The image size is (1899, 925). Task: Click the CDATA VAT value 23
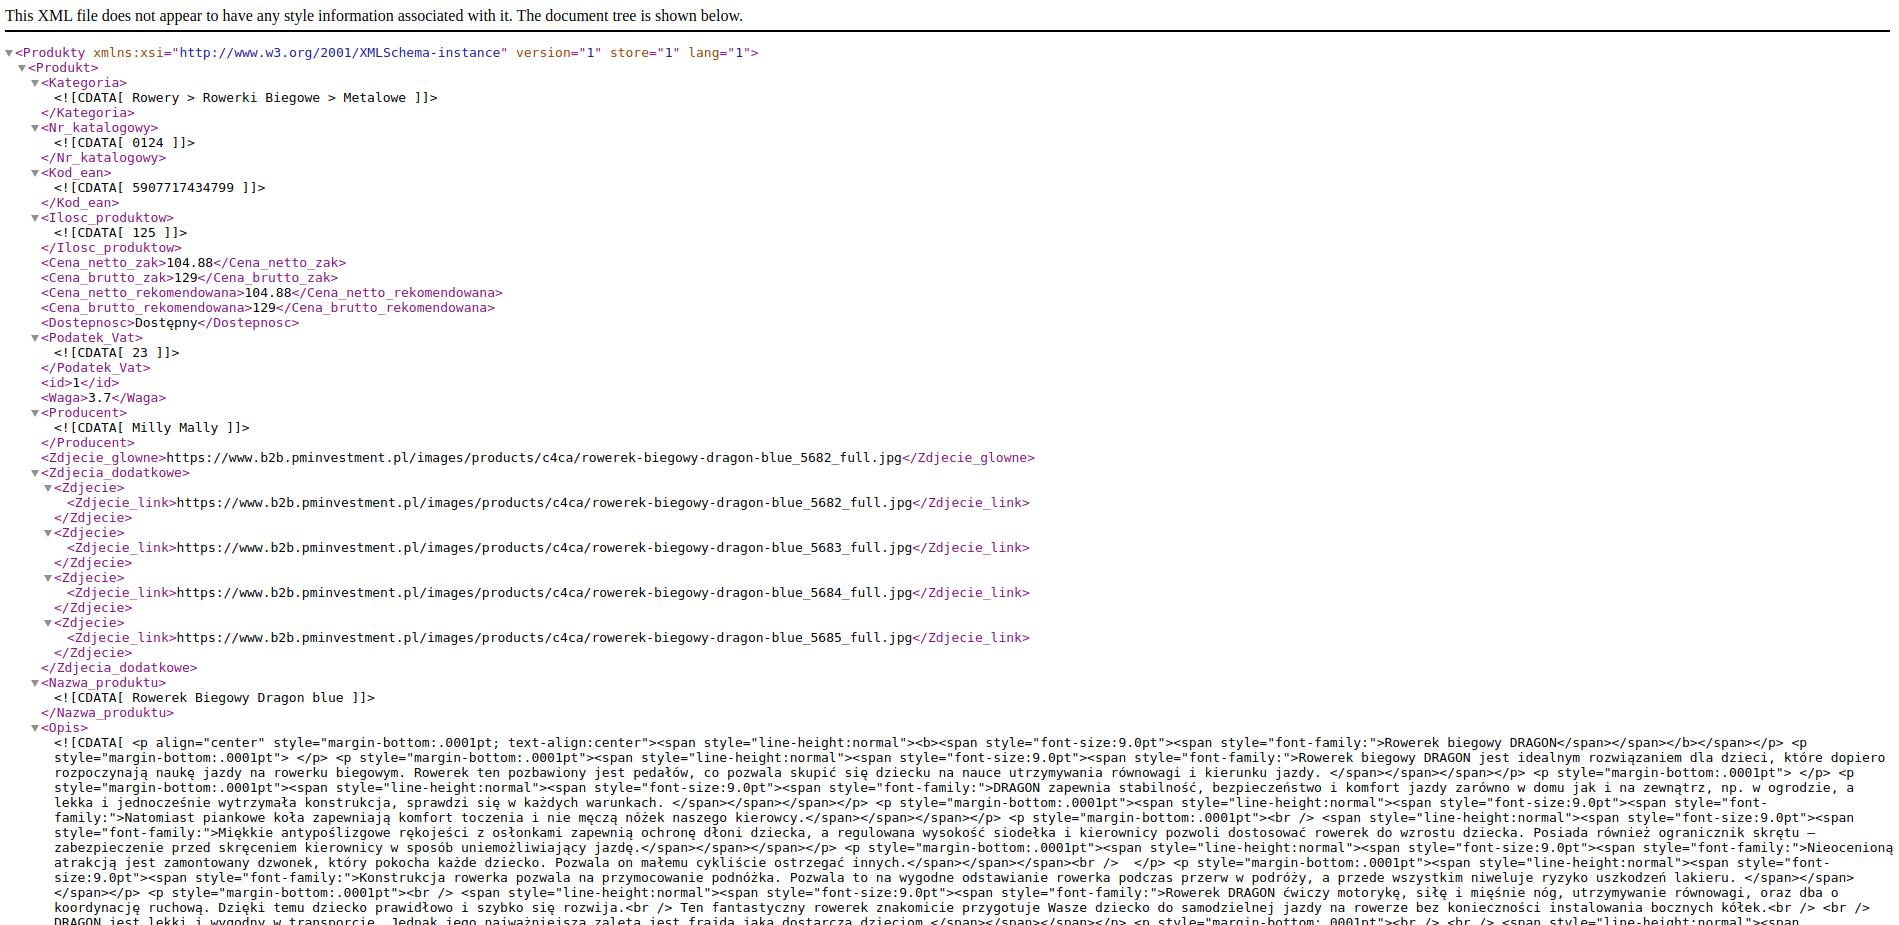(x=117, y=353)
